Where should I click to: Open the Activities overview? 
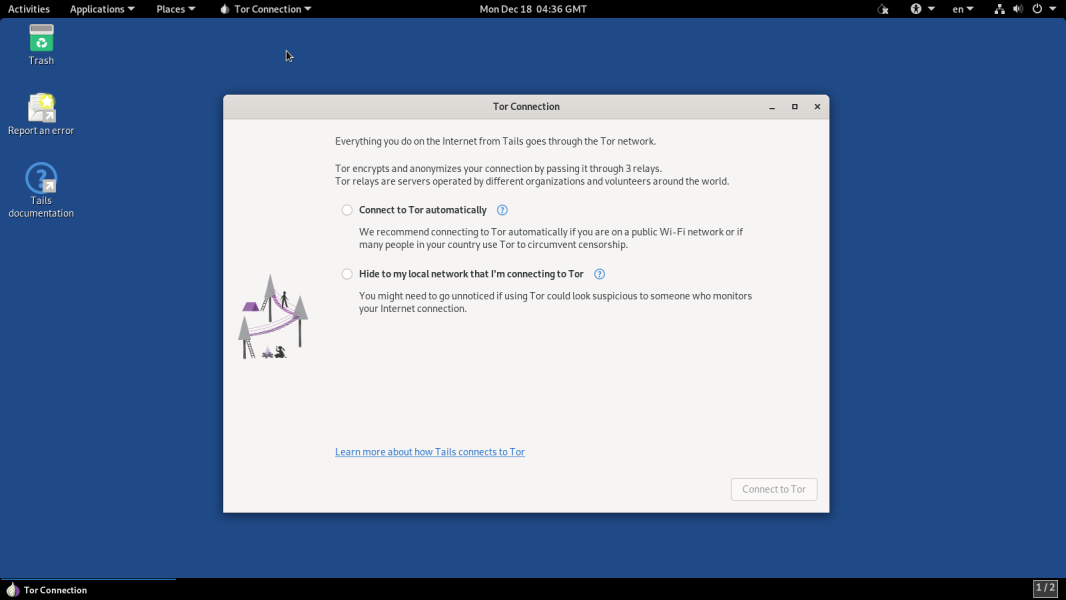[x=29, y=9]
